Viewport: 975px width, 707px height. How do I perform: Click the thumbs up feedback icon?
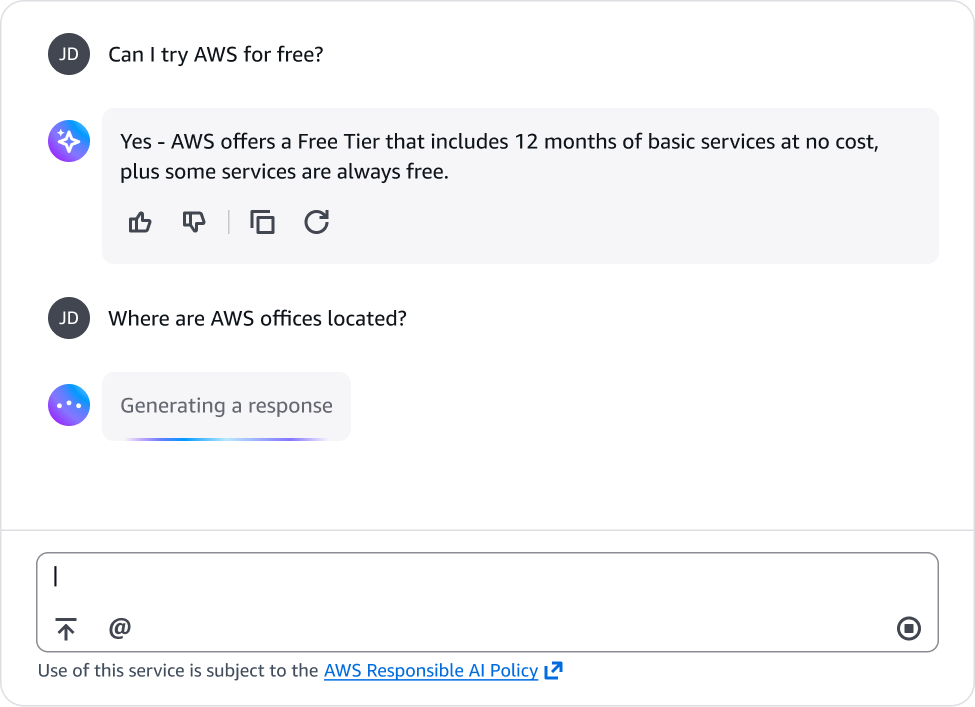point(140,222)
